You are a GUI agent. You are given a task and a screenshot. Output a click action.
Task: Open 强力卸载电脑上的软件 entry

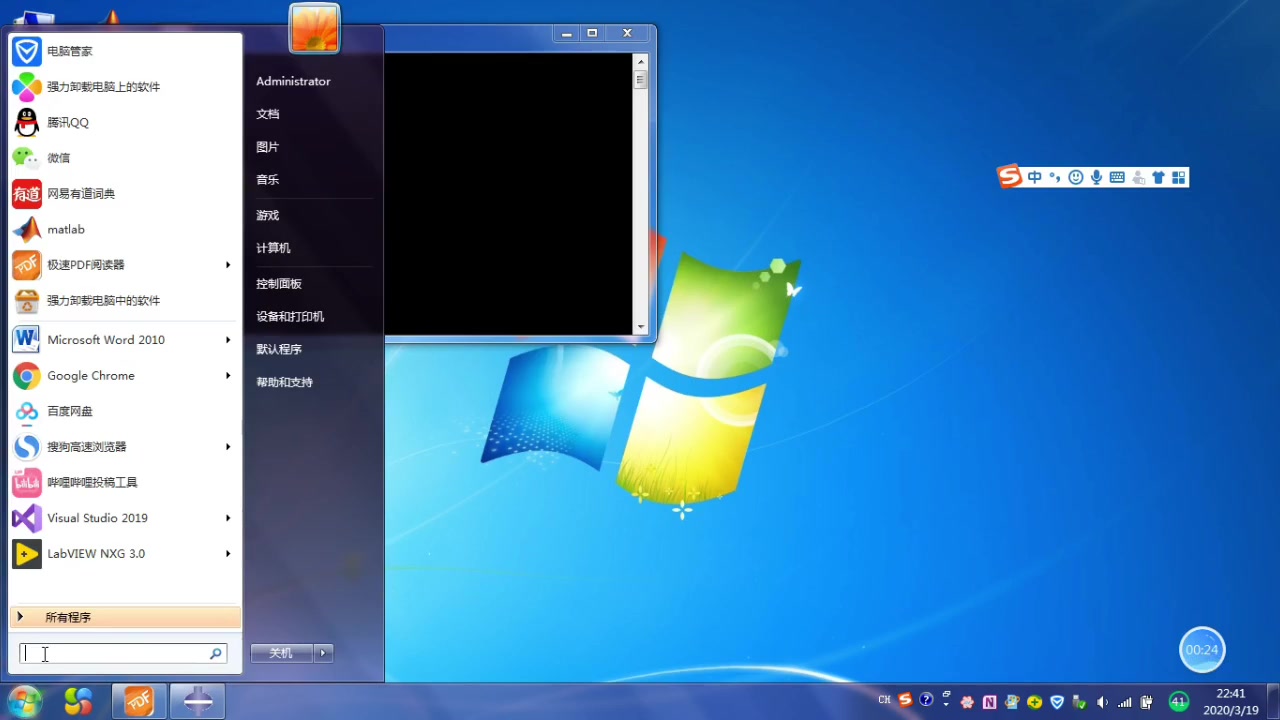125,87
